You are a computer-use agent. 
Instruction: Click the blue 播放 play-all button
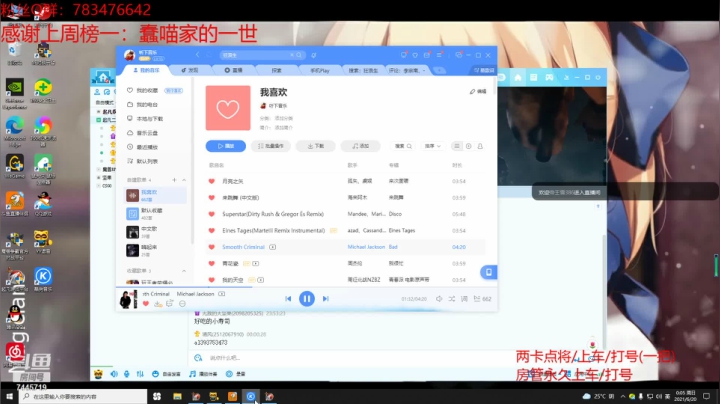(x=225, y=146)
